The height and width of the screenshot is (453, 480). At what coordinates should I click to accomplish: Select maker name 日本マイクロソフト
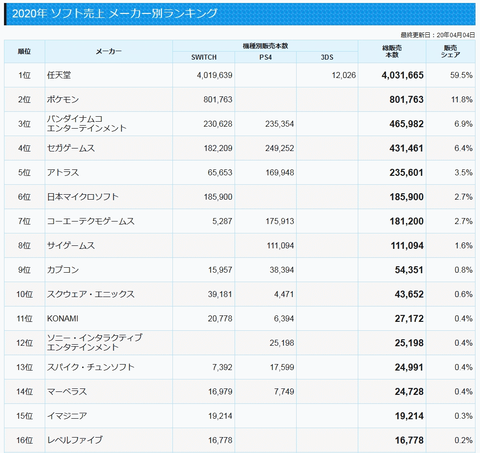pyautogui.click(x=83, y=197)
